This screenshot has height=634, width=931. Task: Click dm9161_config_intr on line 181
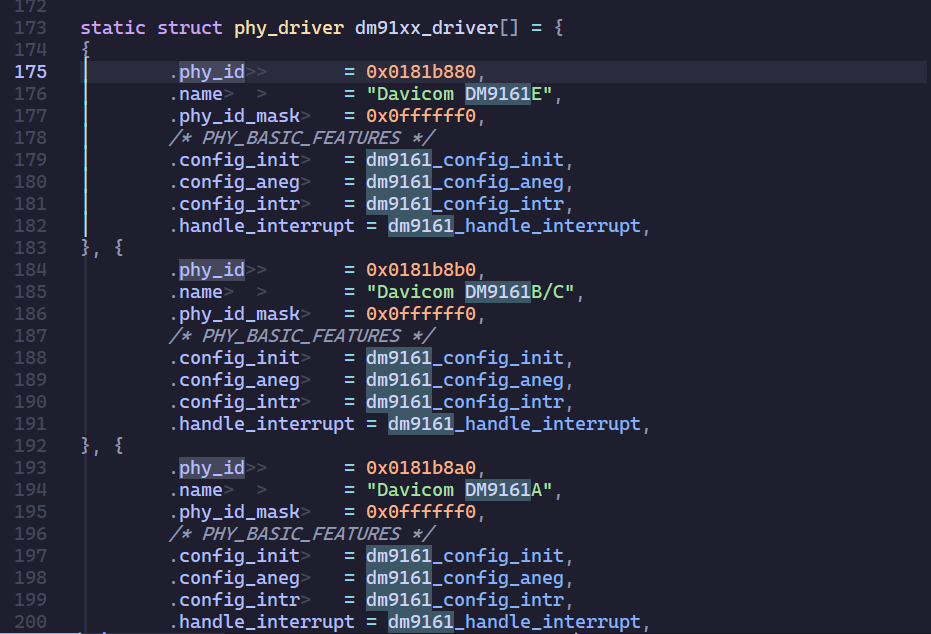[x=464, y=204]
